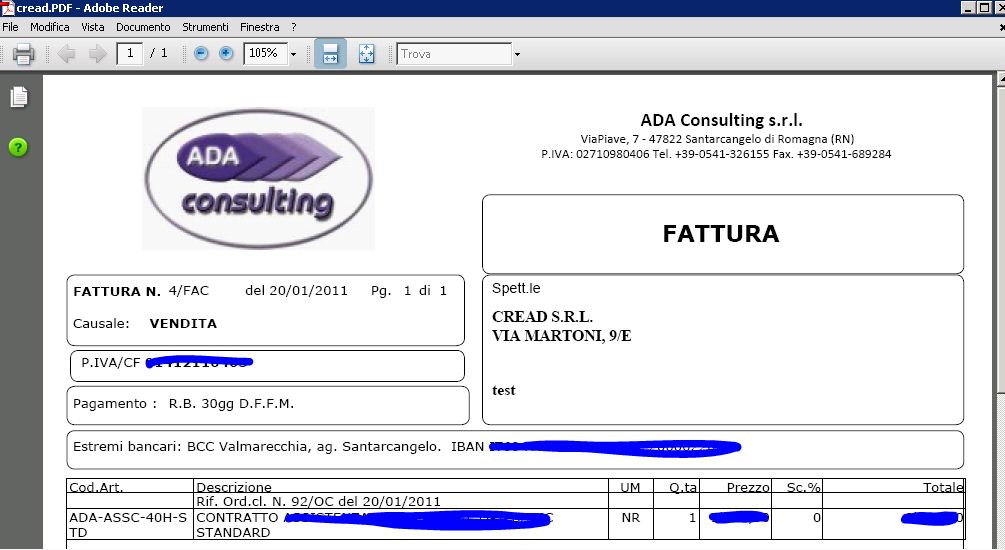
Task: Go to next page arrow
Action: click(x=97, y=53)
